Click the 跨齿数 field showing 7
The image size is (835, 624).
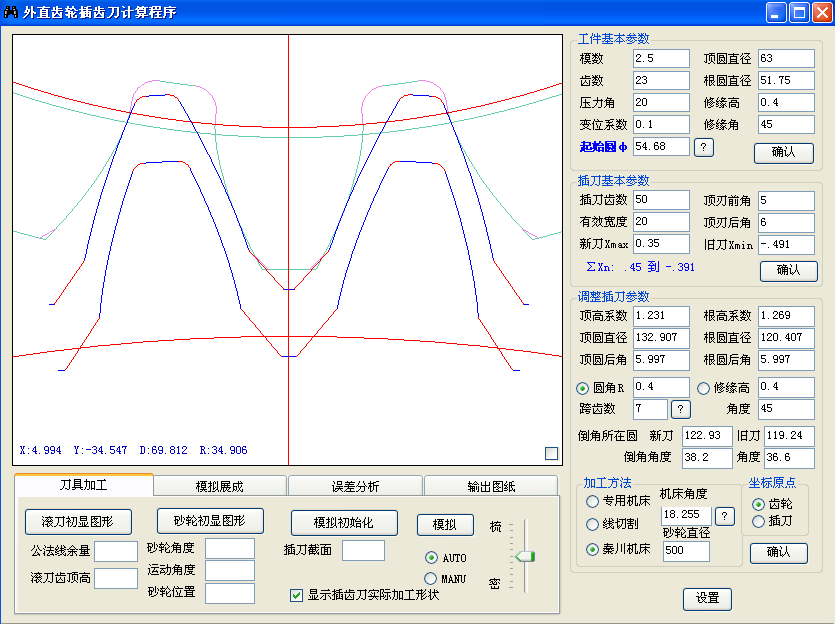650,409
